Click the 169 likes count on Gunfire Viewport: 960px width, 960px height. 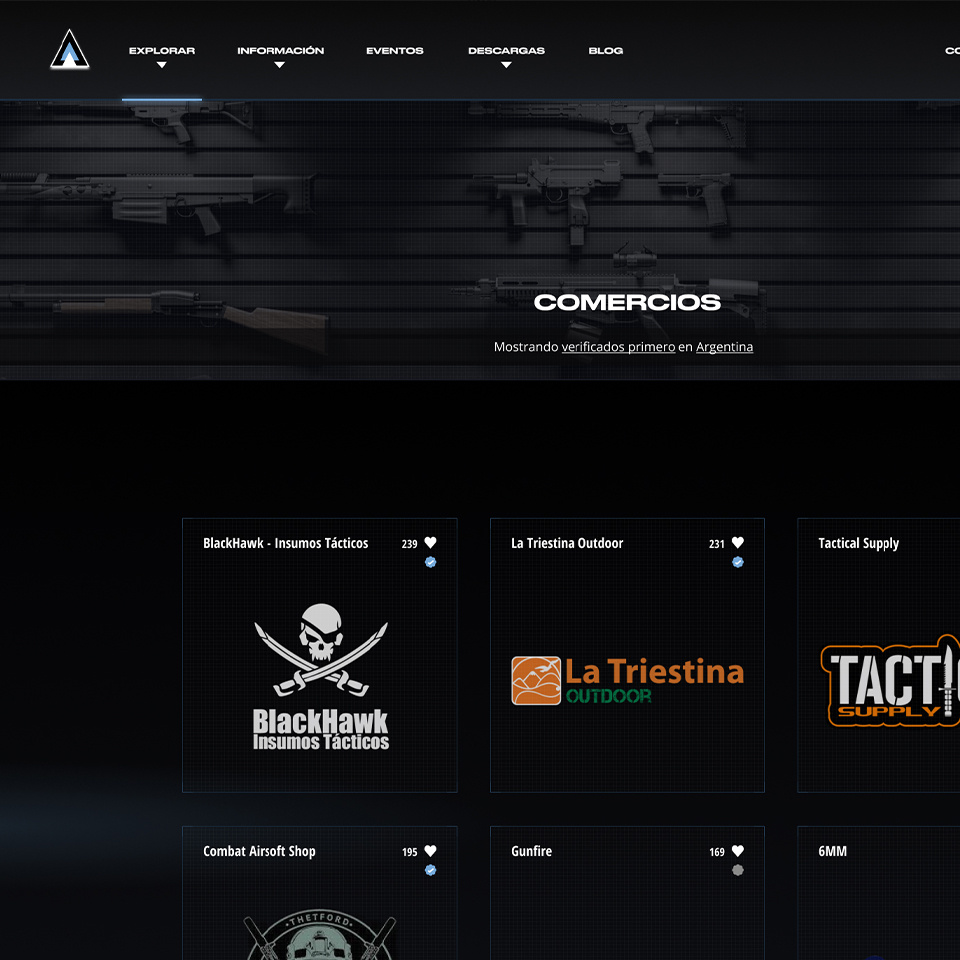click(717, 852)
